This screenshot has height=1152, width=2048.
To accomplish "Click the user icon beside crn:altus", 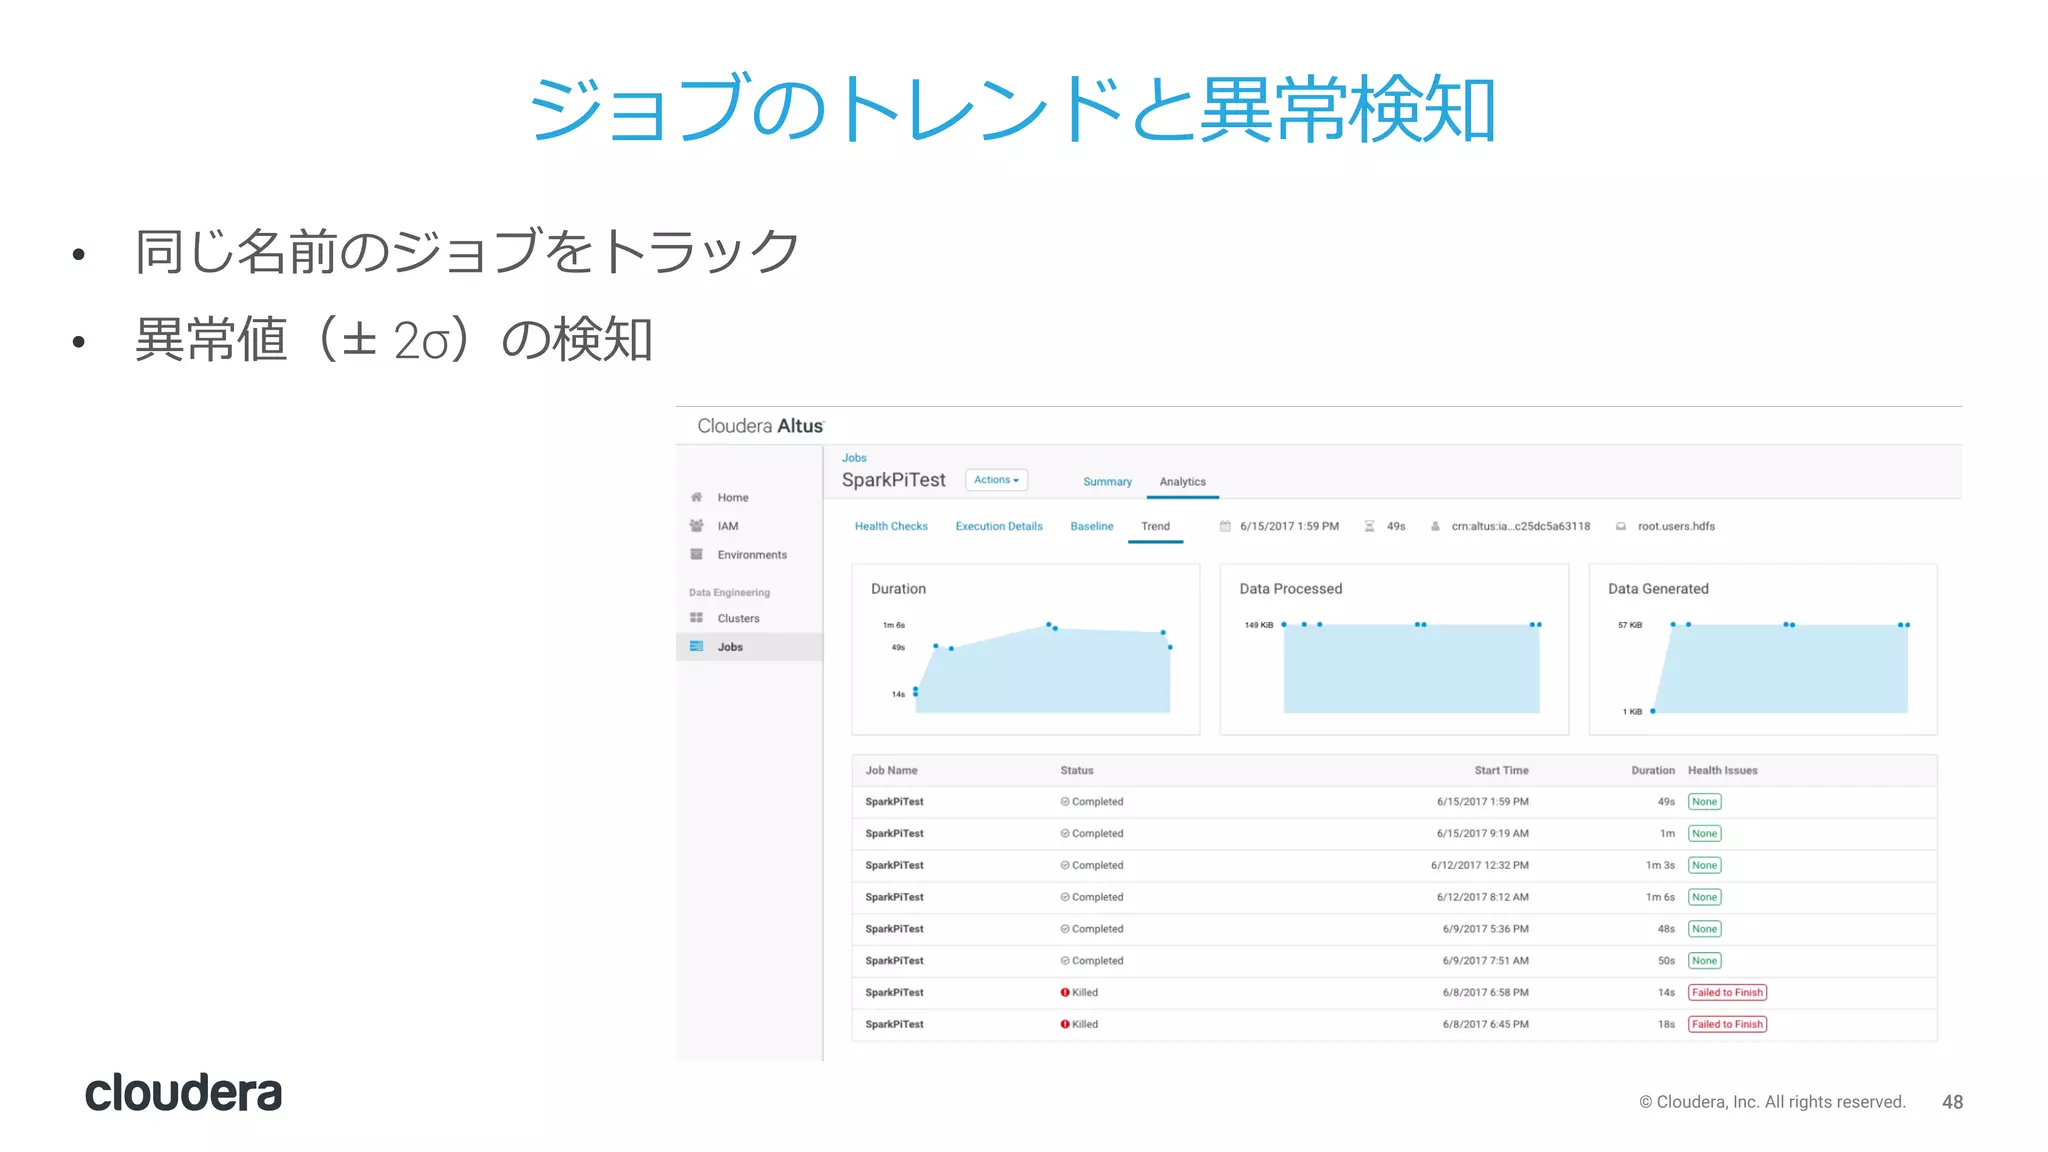I will tap(1435, 526).
